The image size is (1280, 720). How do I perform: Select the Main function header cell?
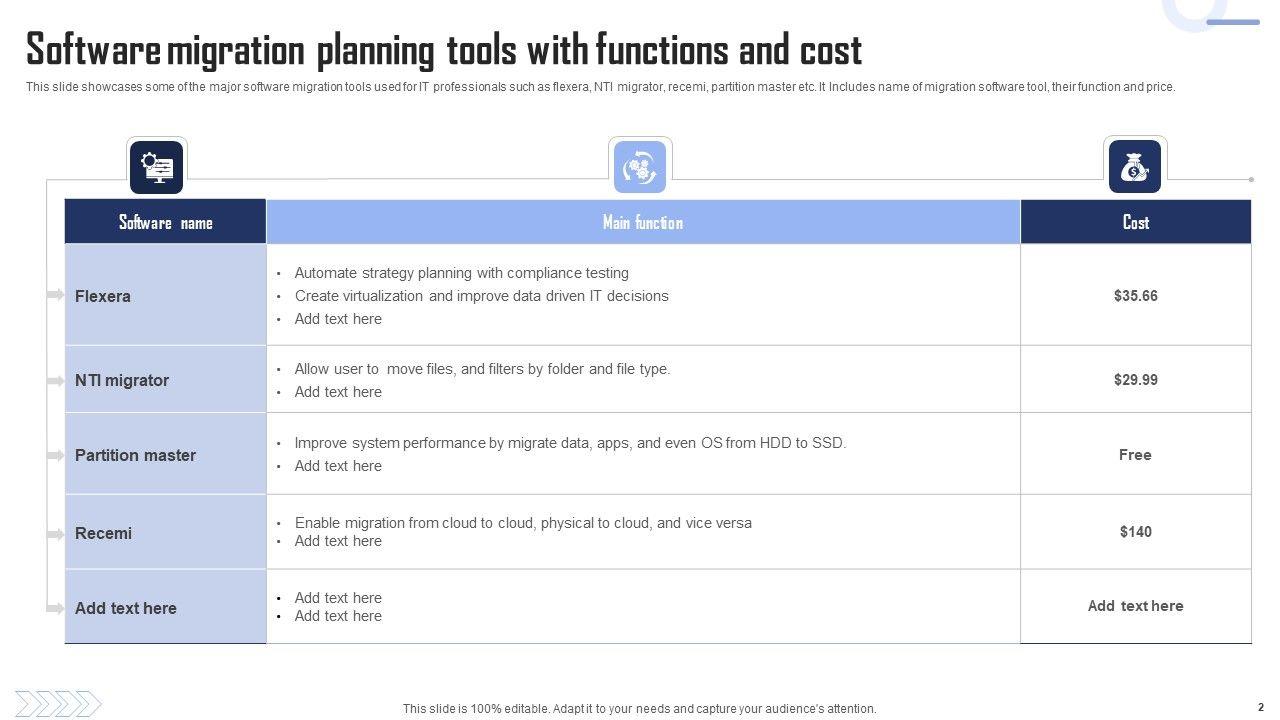(642, 222)
